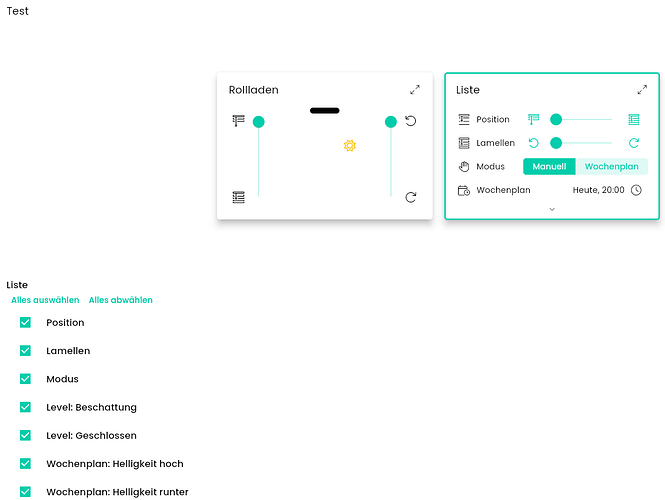The width and height of the screenshot is (665, 500).
Task: Expand Liste card with the down chevron
Action: pyautogui.click(x=552, y=209)
